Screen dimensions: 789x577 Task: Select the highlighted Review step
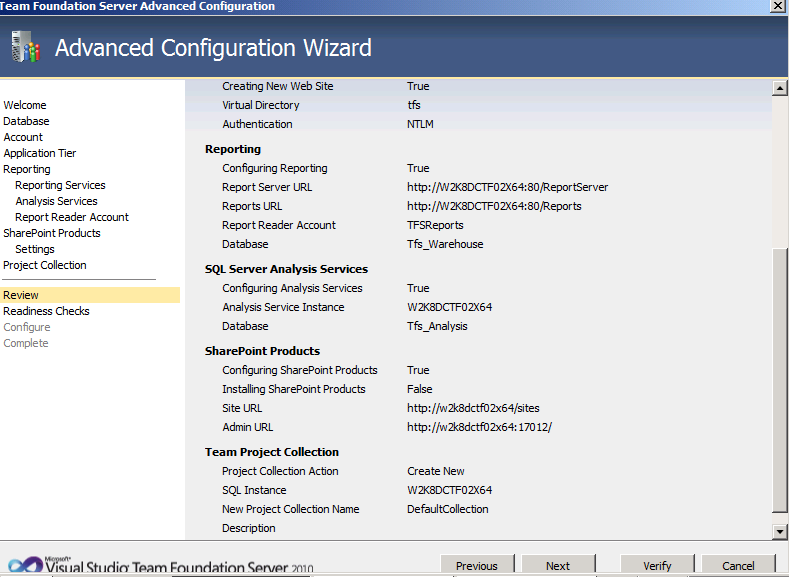pyautogui.click(x=90, y=295)
